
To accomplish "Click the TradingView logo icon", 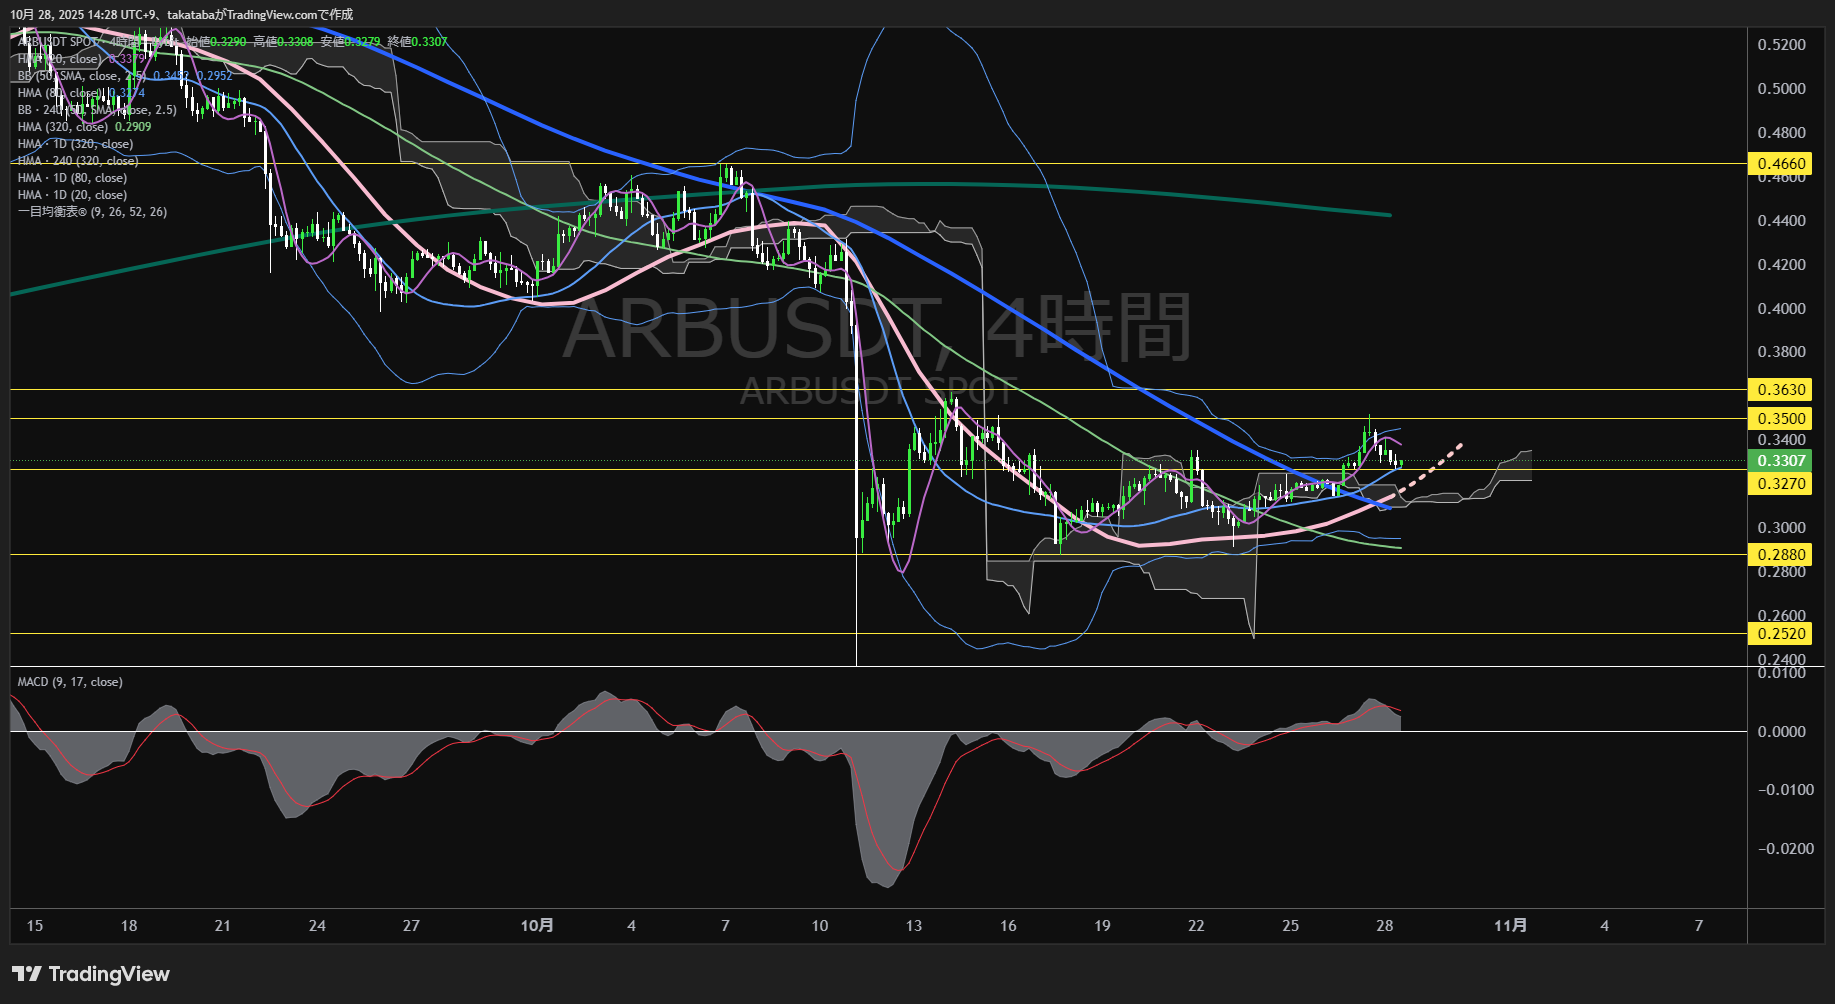I will (26, 974).
